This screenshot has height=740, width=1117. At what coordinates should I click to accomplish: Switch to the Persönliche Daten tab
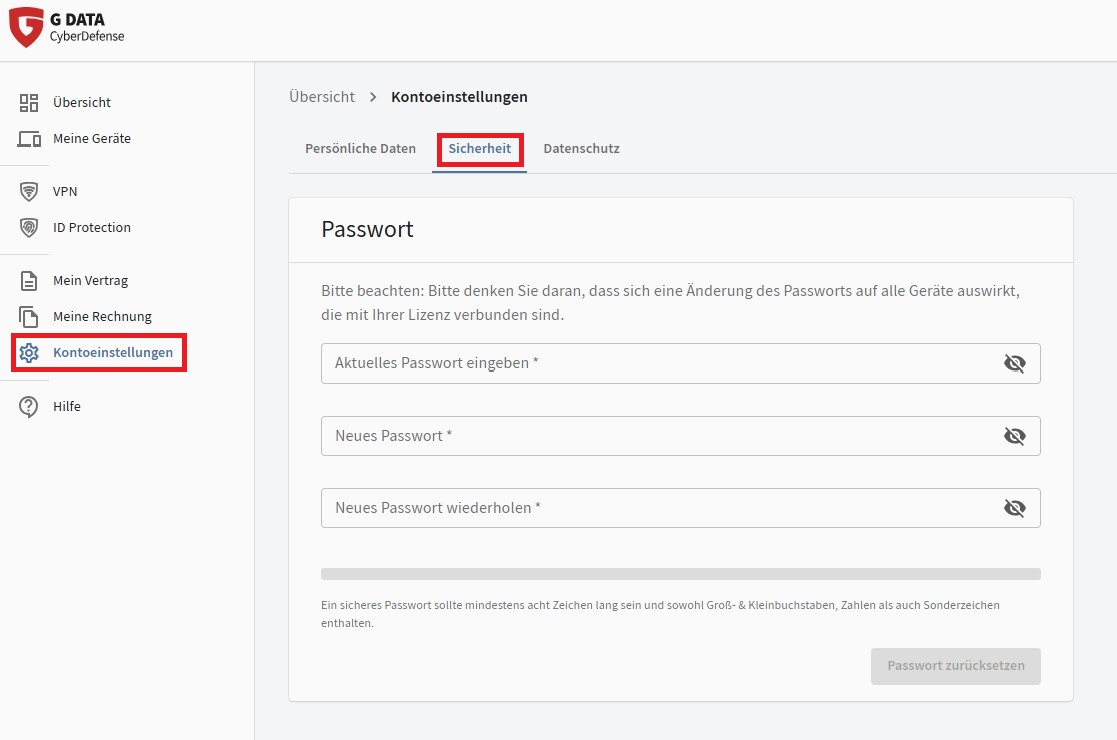pos(360,148)
